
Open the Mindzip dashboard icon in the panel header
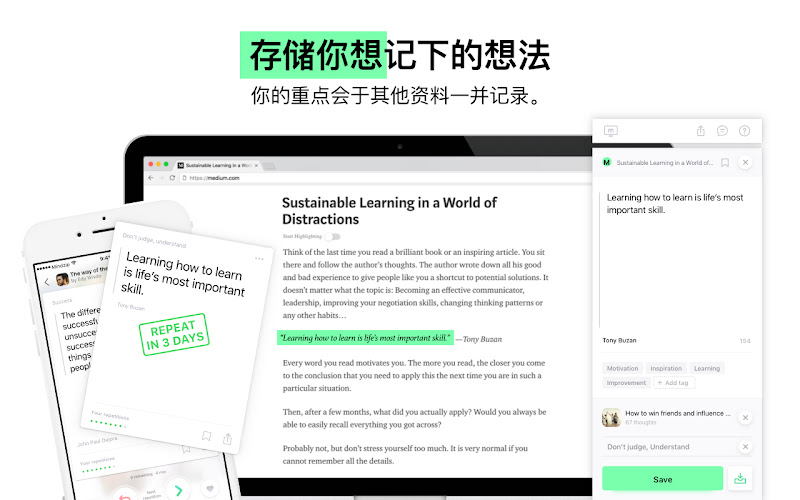point(611,131)
